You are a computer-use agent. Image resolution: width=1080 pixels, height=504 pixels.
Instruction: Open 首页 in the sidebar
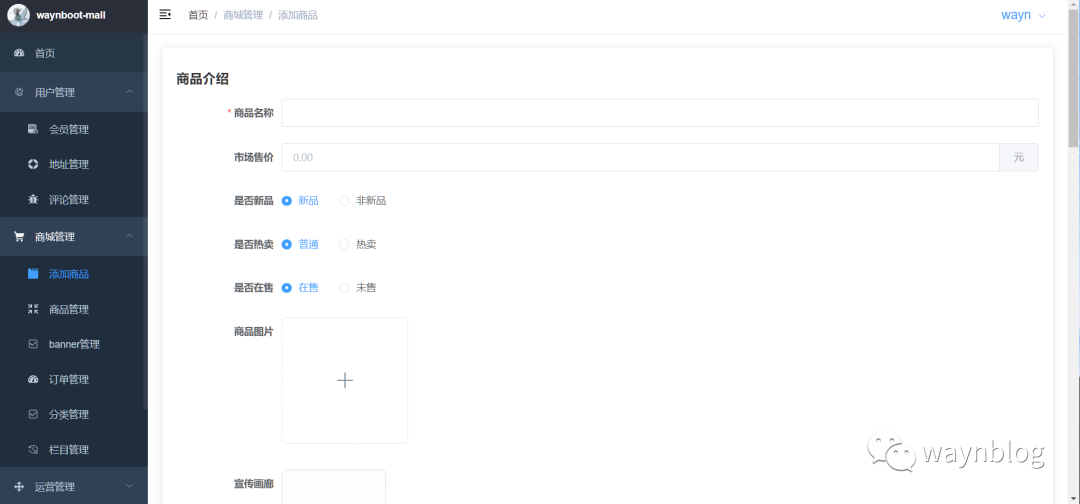tap(74, 53)
